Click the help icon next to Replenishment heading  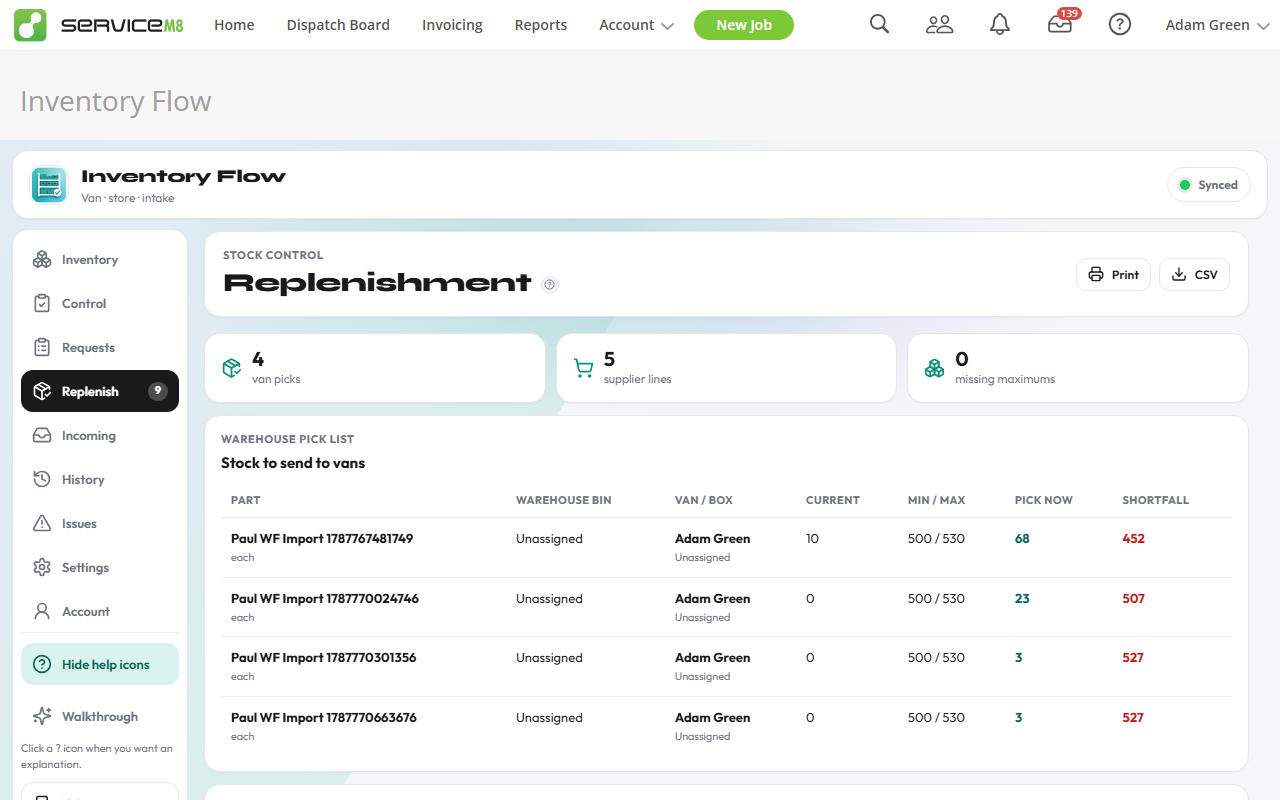[550, 284]
